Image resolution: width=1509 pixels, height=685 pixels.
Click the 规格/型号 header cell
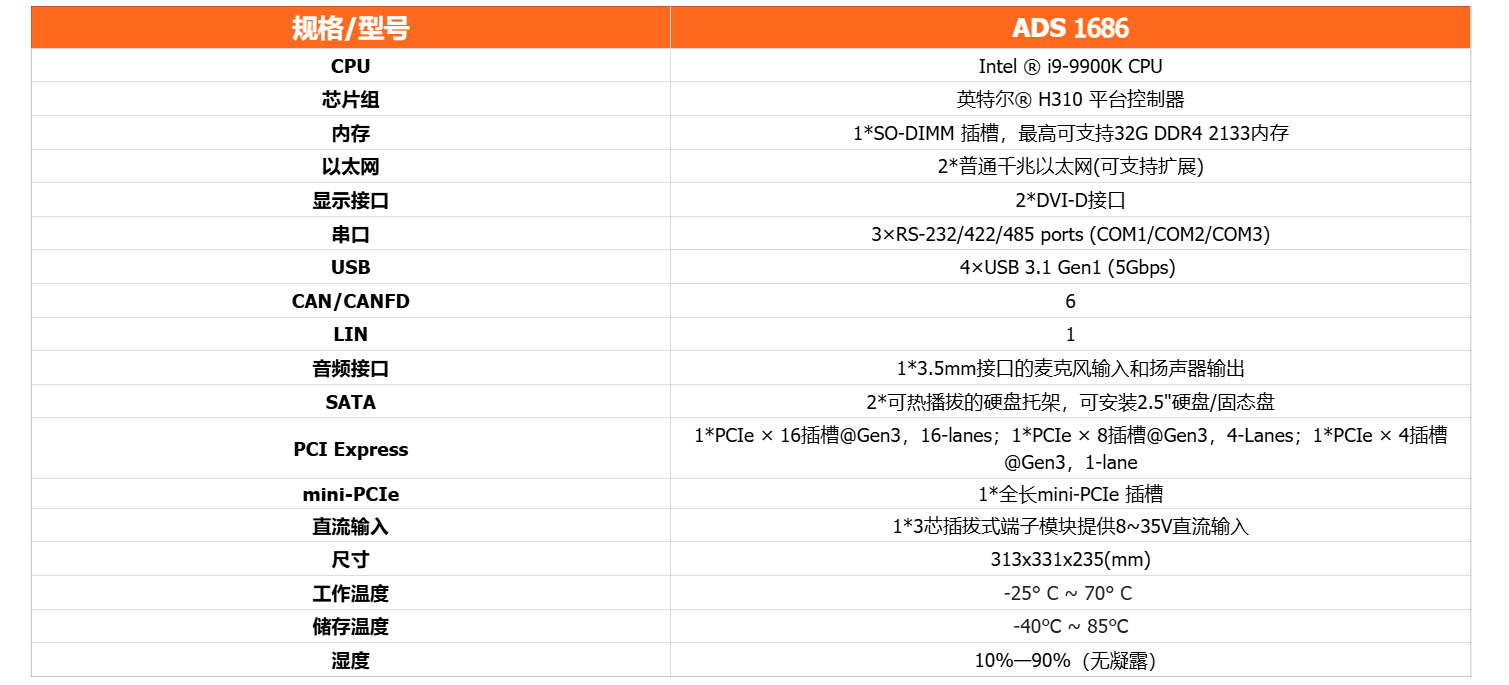[350, 28]
